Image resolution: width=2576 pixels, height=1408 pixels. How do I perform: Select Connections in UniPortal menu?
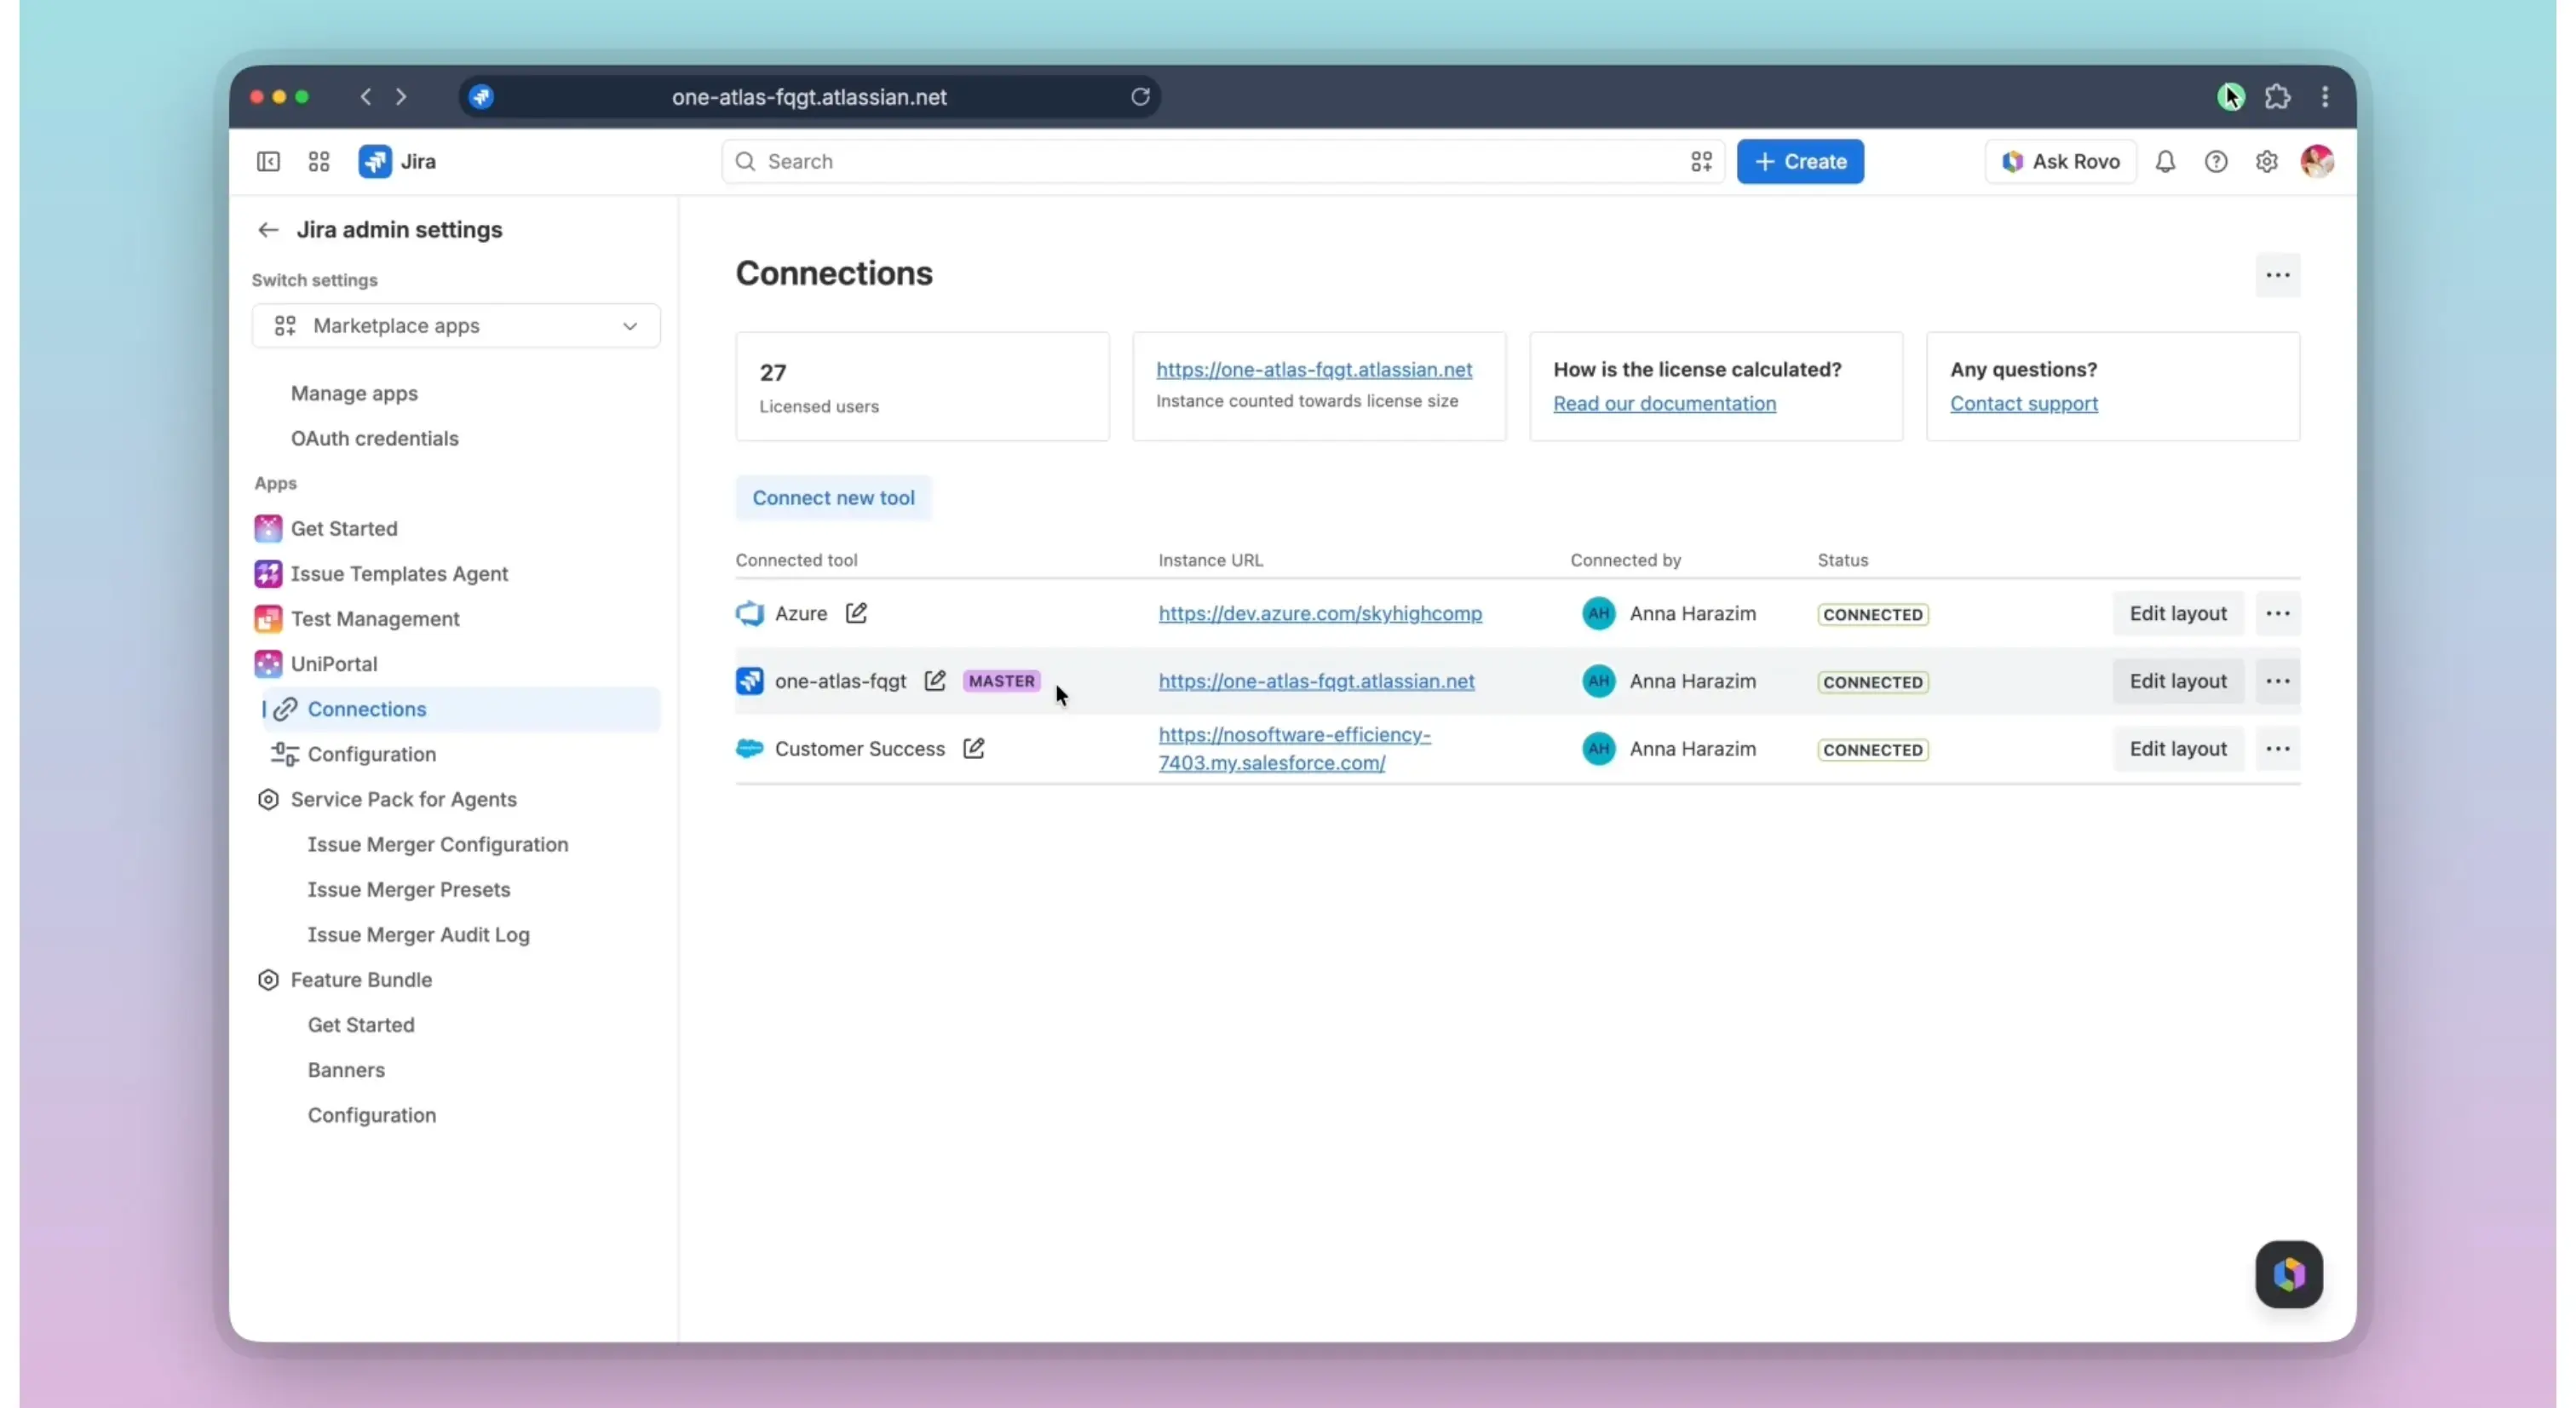click(461, 709)
